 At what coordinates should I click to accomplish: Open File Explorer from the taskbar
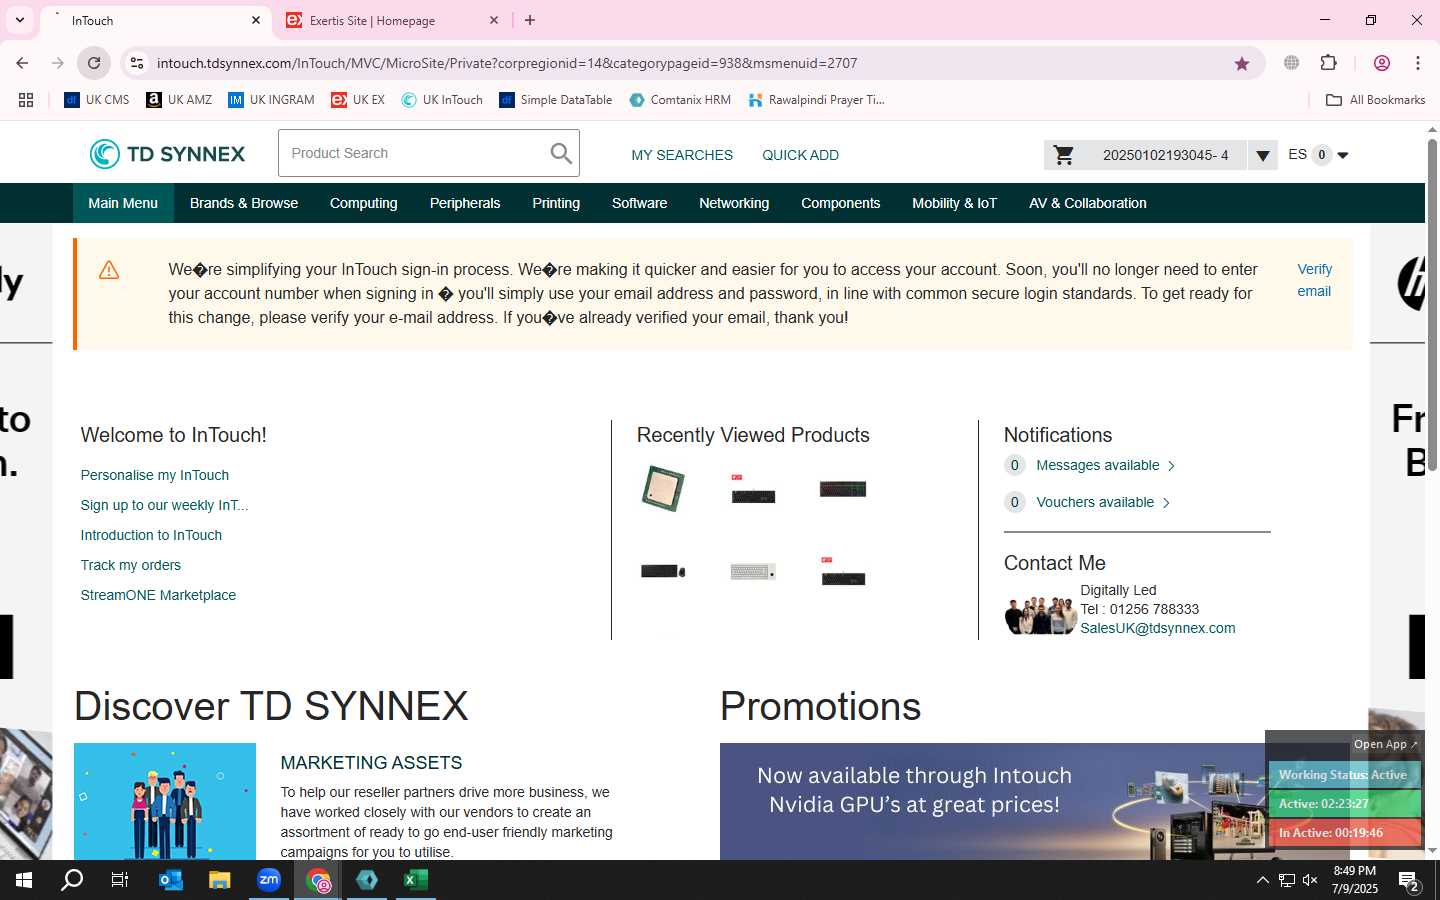click(x=219, y=880)
